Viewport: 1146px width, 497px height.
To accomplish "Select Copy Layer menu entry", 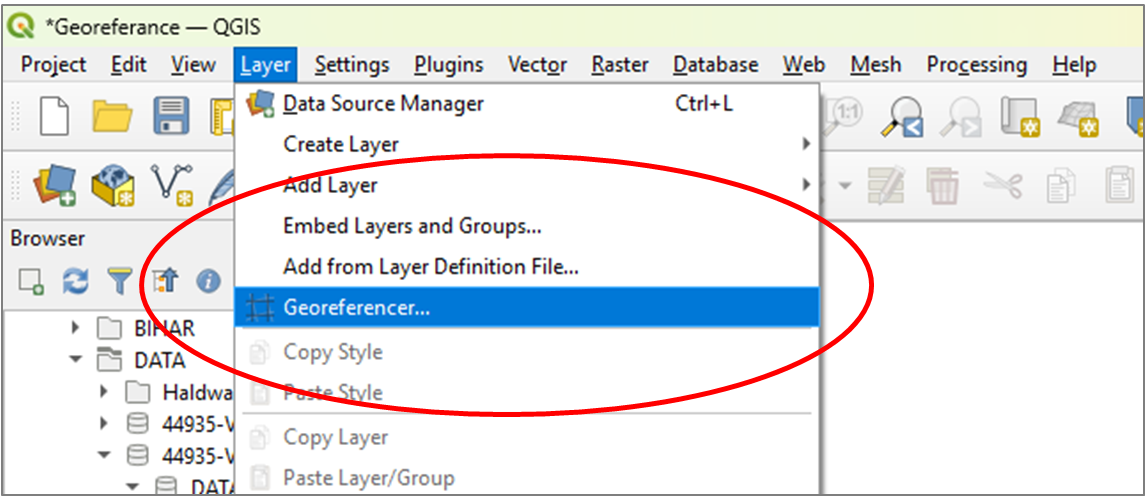I will [527, 438].
